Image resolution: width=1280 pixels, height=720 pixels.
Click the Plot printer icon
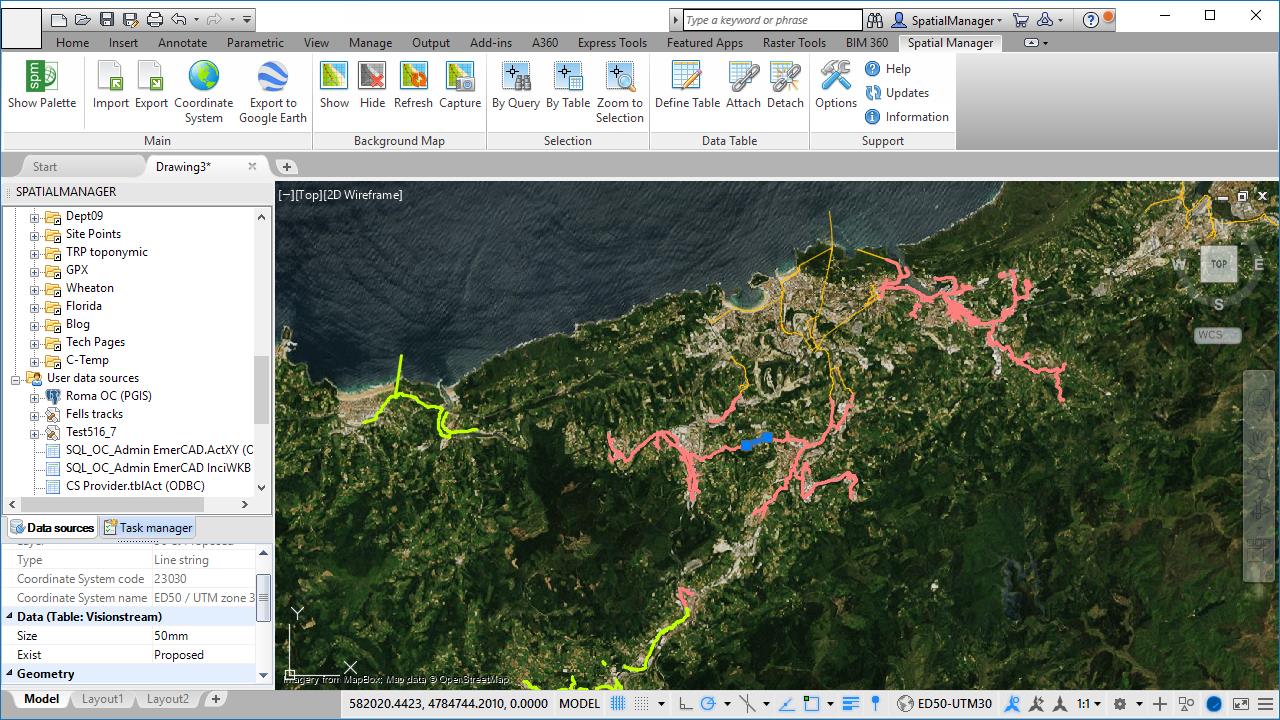(x=155, y=19)
